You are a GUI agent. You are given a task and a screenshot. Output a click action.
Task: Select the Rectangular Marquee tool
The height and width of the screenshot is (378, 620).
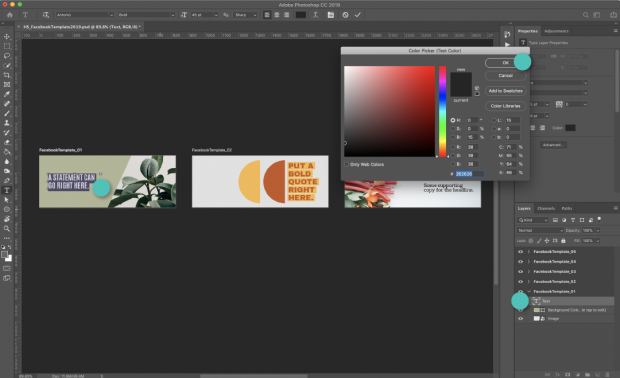click(x=7, y=46)
